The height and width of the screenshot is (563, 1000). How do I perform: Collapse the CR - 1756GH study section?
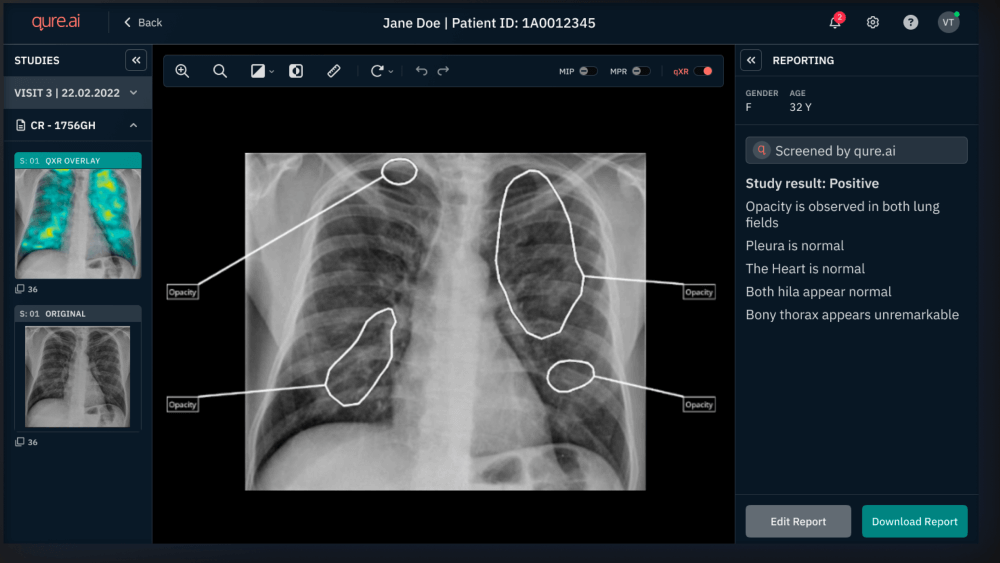click(x=133, y=125)
